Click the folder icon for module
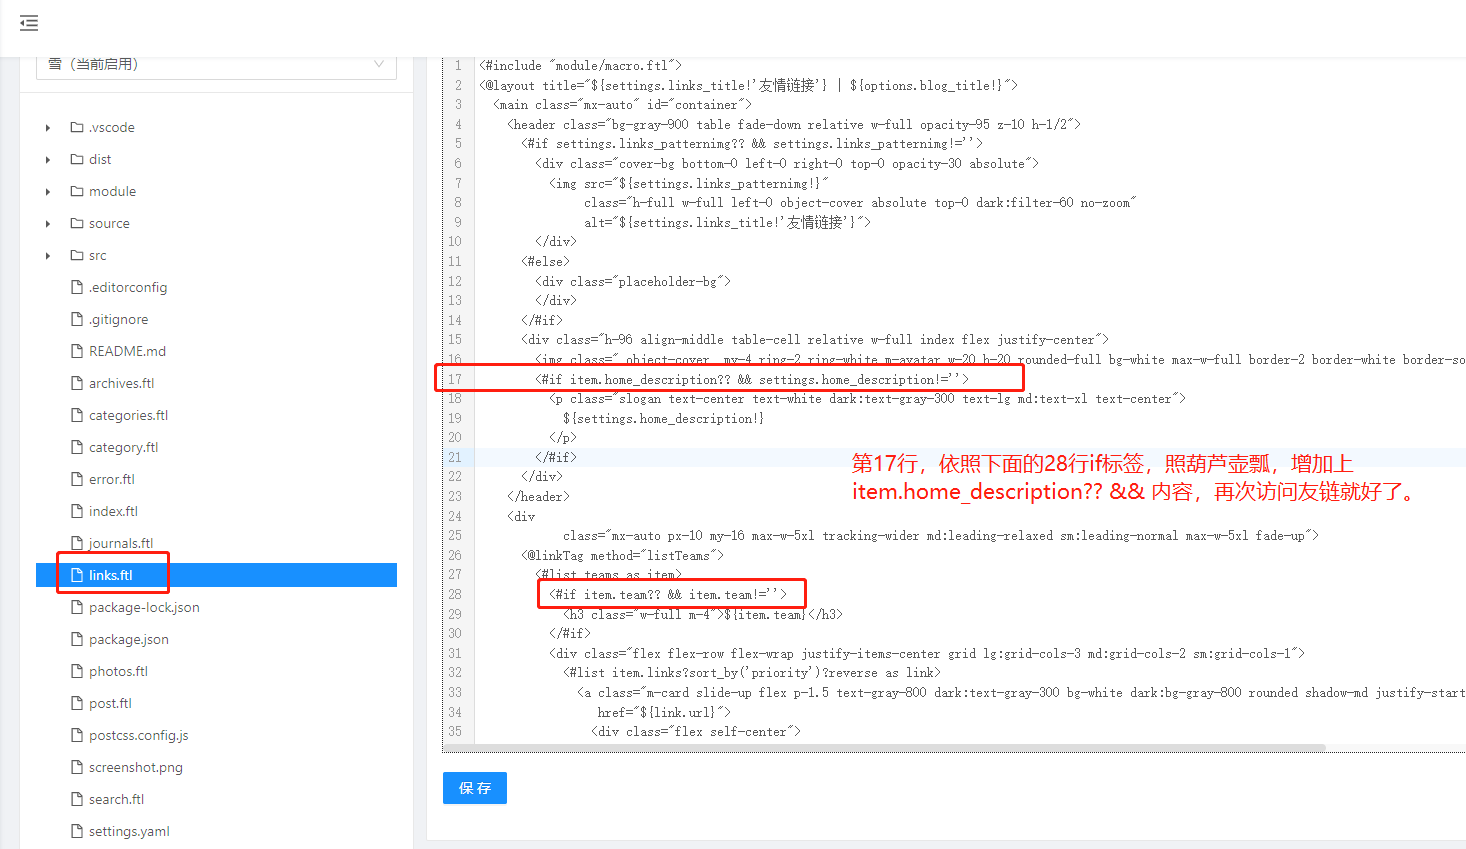The height and width of the screenshot is (849, 1466). [77, 191]
